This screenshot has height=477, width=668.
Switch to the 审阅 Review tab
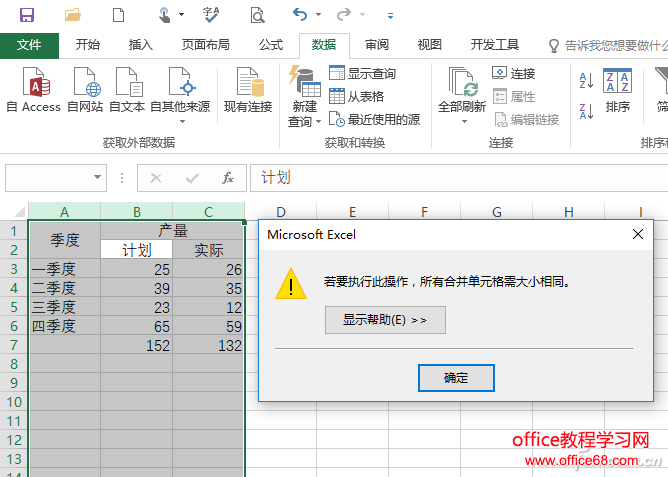point(377,45)
